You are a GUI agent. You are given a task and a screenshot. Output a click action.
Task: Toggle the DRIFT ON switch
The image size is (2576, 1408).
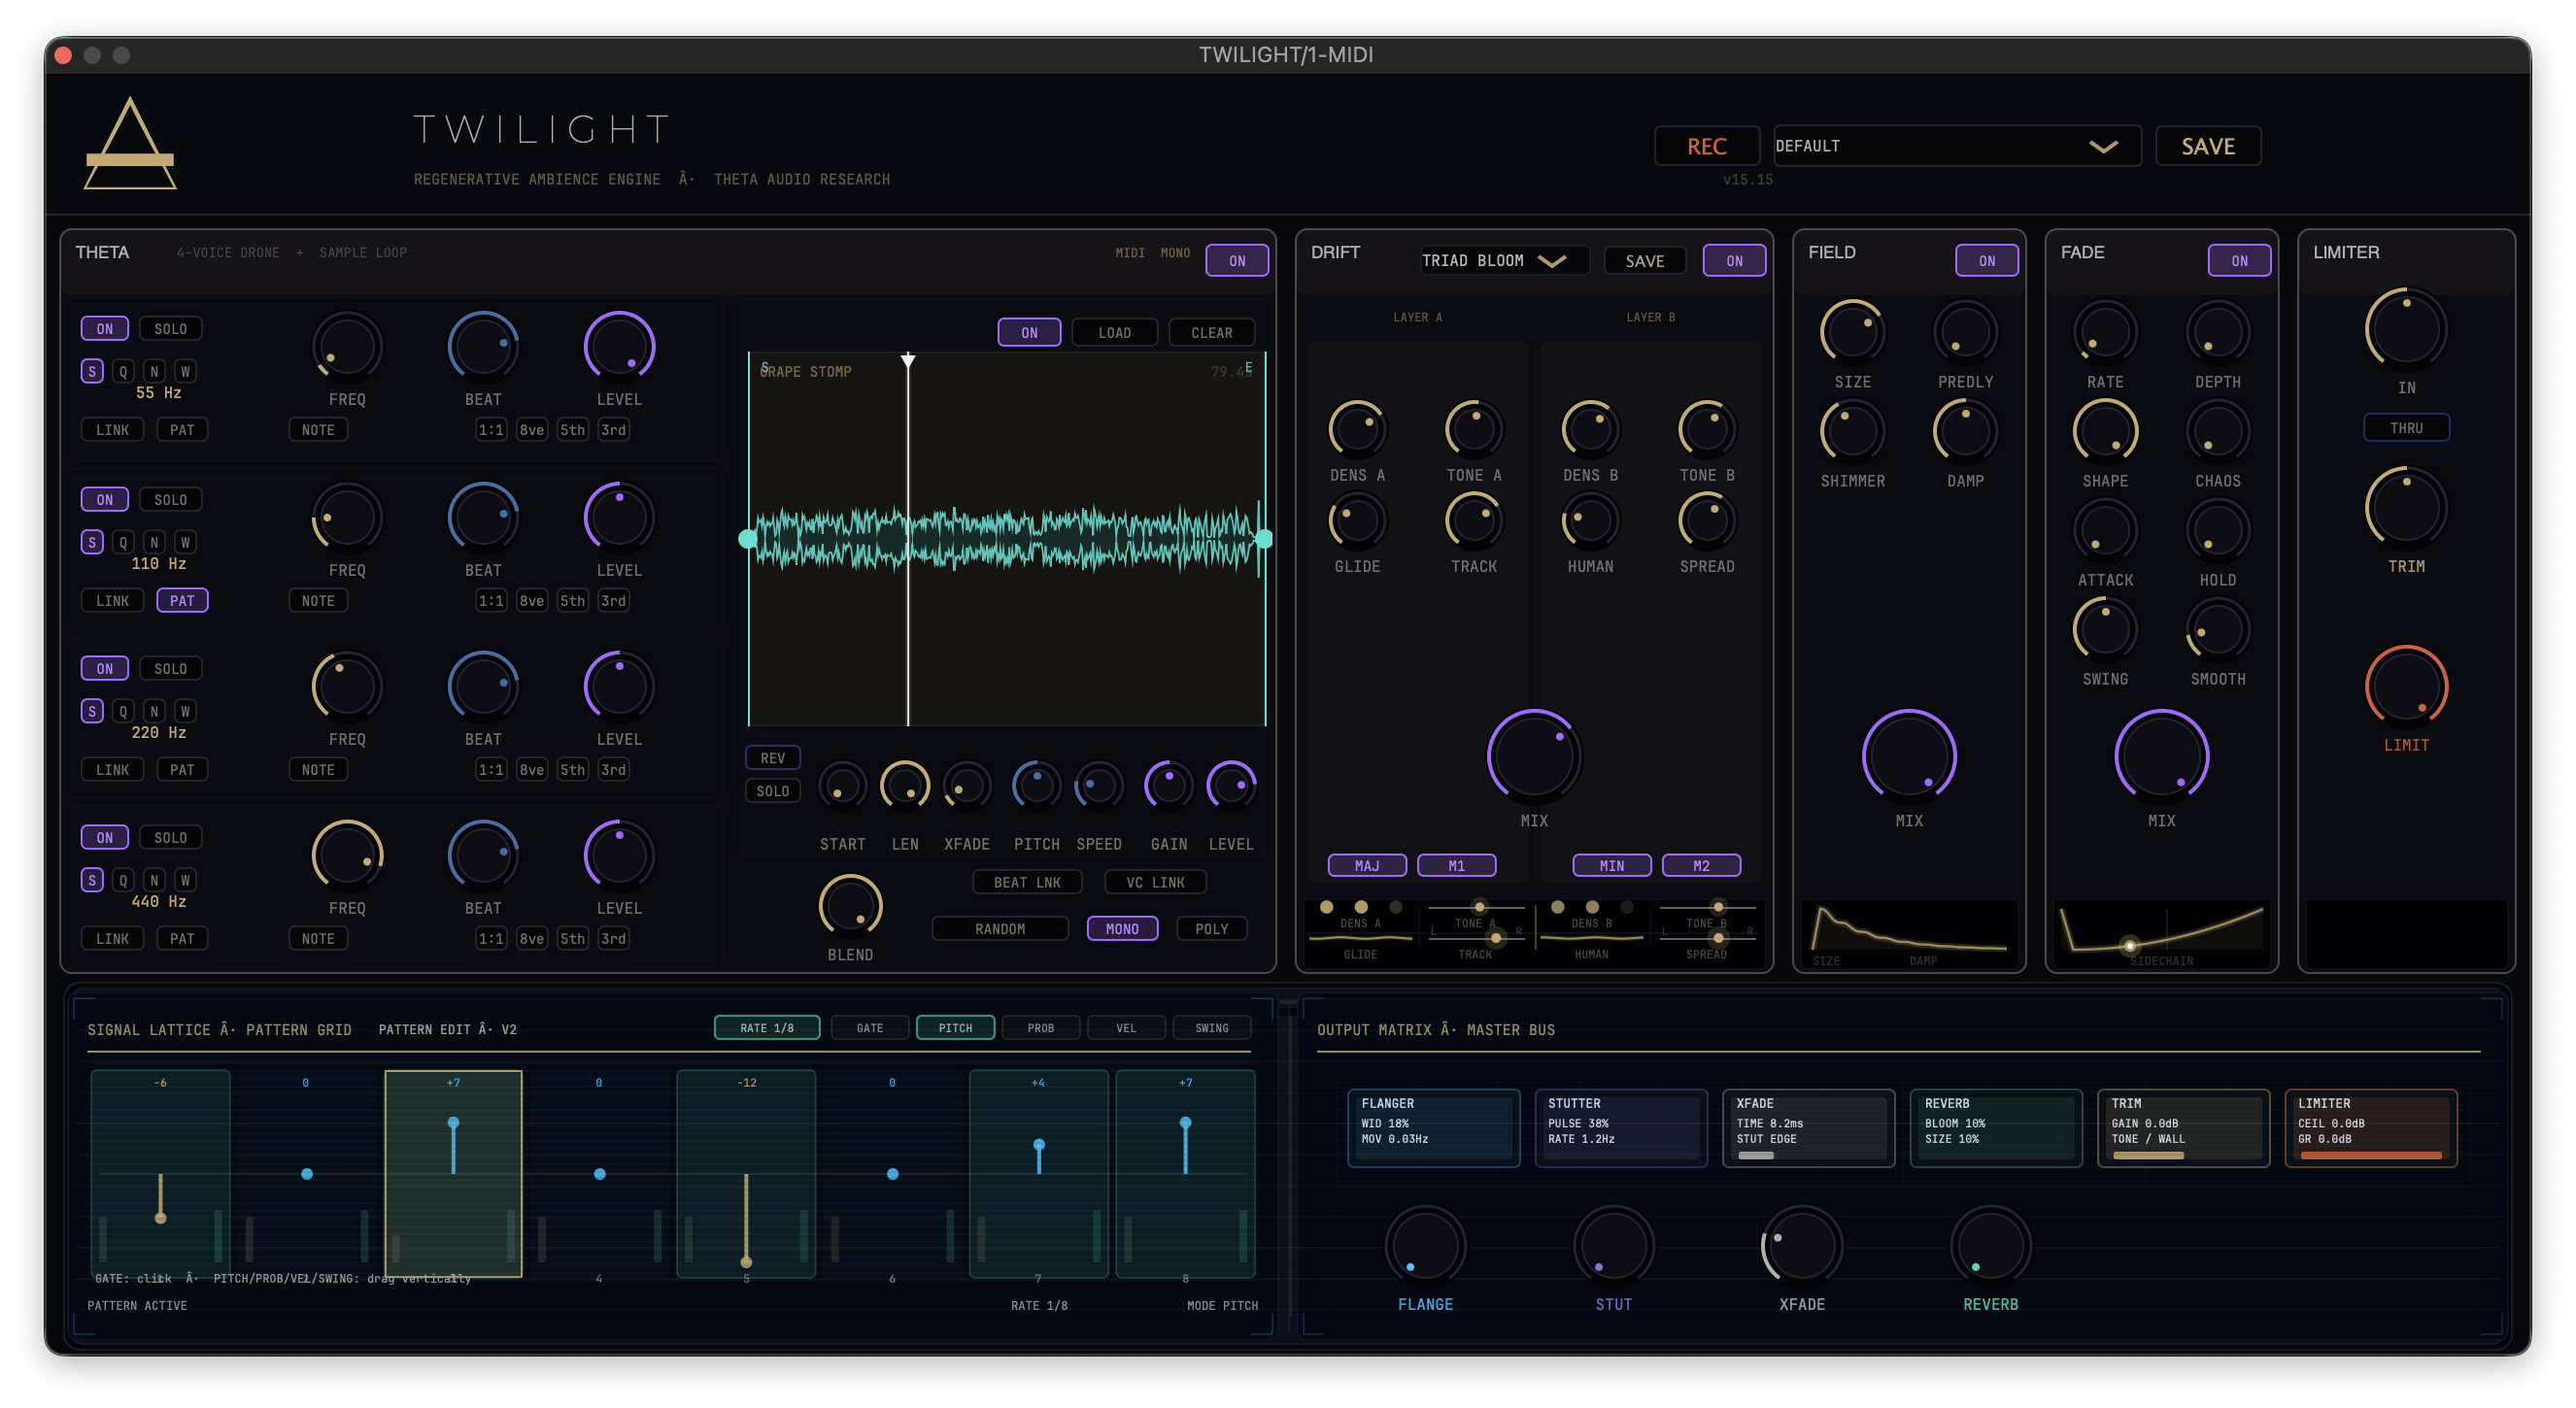[1734, 260]
